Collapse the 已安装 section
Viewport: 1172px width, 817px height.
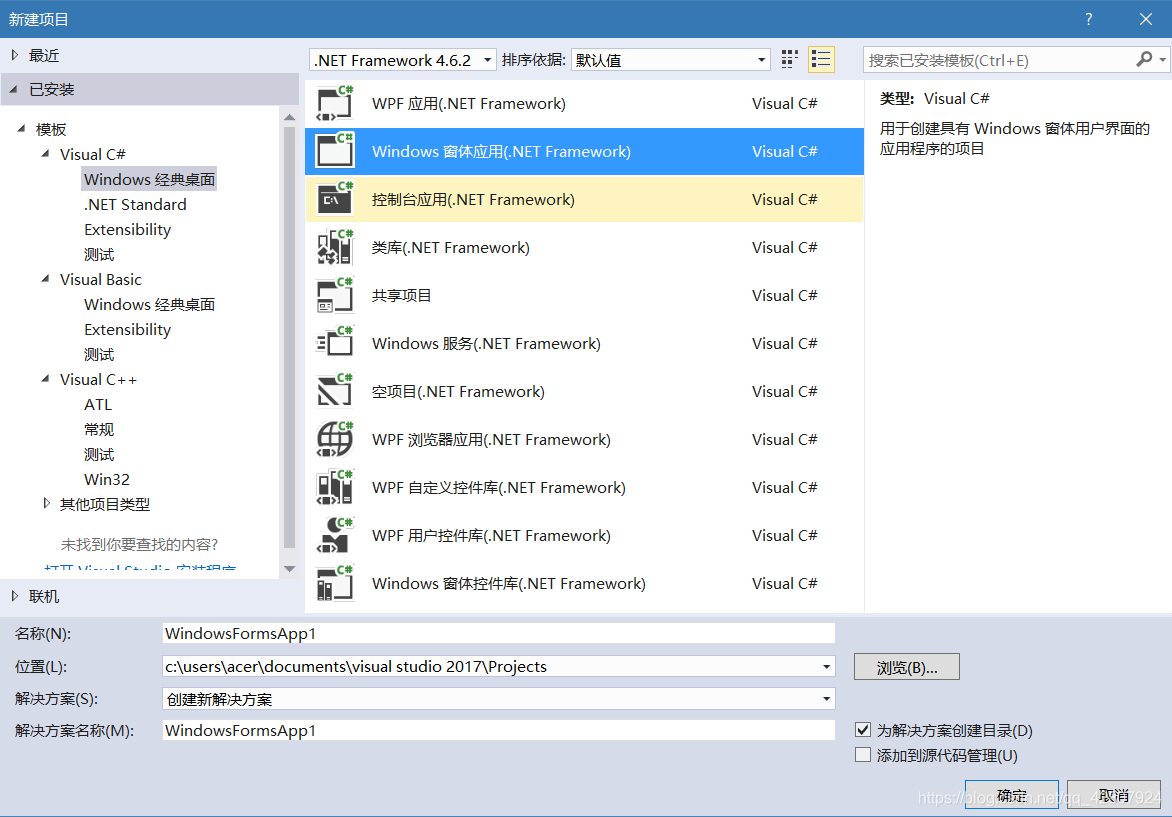(14, 90)
